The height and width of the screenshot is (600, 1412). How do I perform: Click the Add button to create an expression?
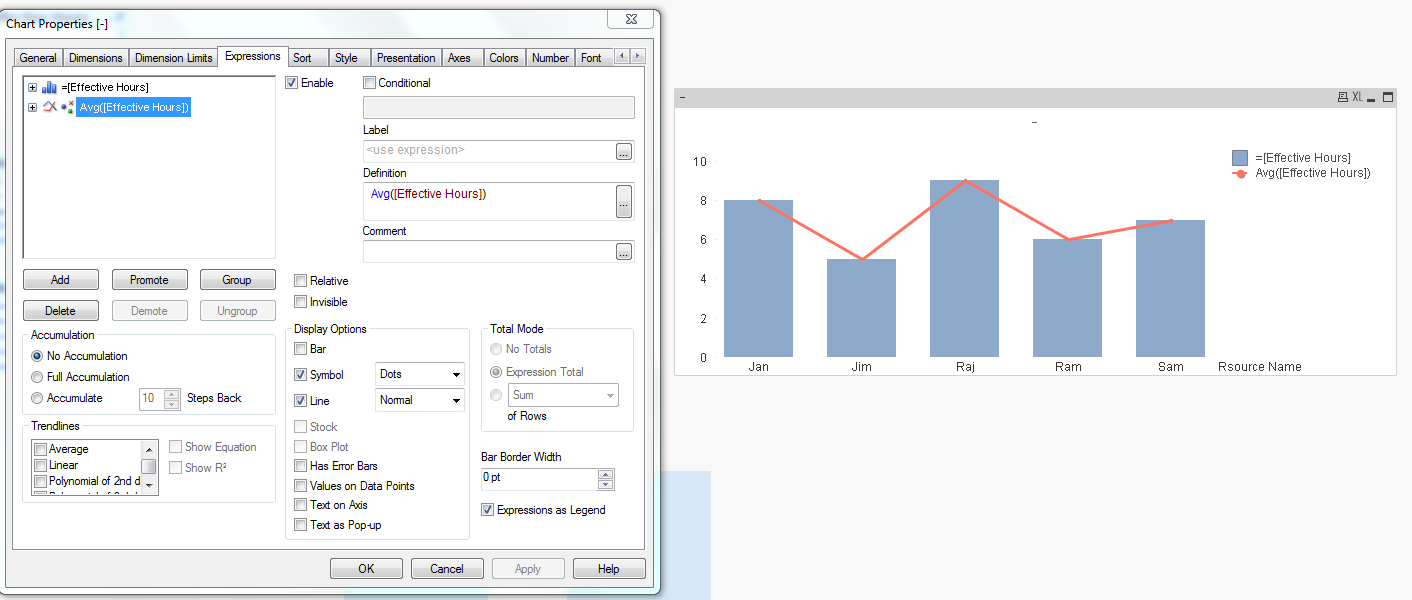click(x=60, y=279)
